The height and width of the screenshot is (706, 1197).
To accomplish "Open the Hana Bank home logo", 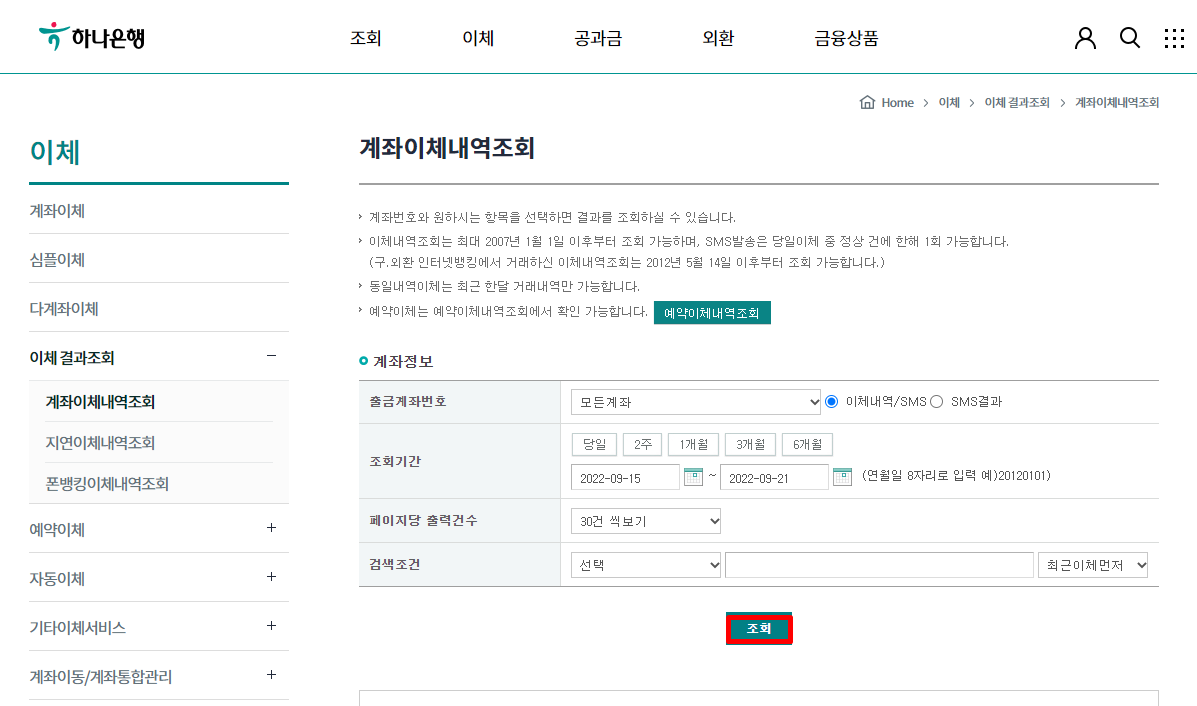I will click(90, 36).
